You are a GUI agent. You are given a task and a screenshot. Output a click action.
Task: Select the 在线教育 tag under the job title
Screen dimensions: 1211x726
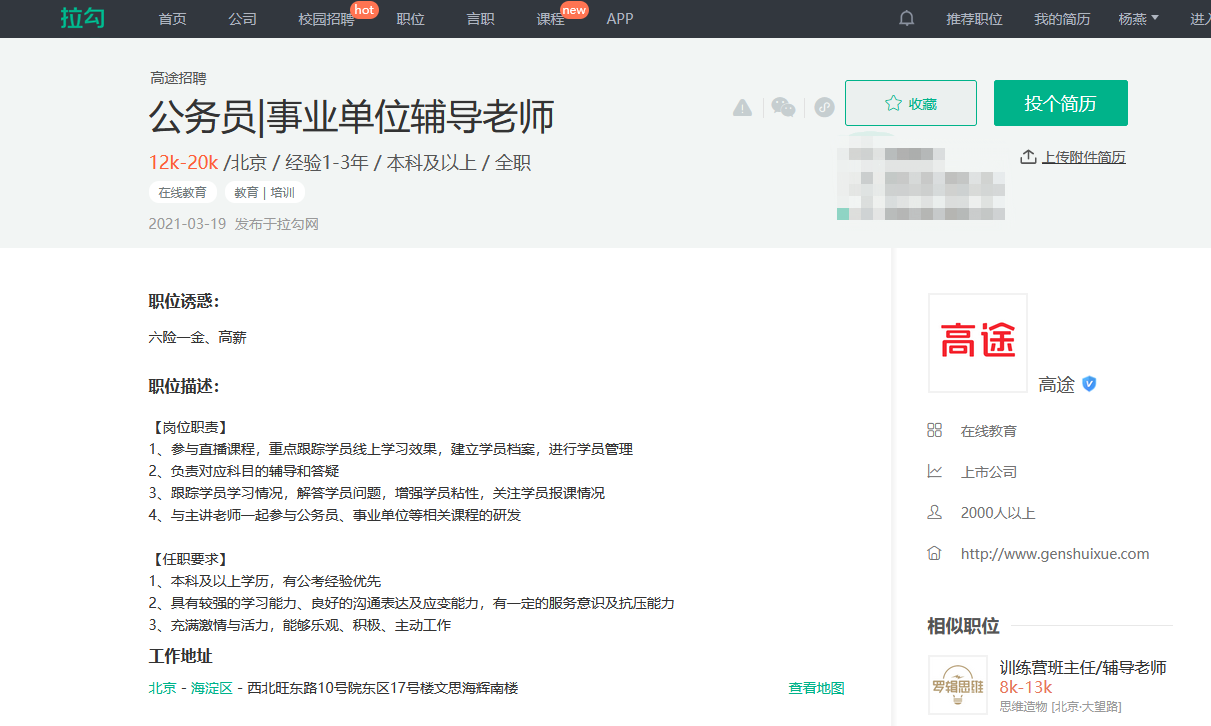pyautogui.click(x=183, y=192)
